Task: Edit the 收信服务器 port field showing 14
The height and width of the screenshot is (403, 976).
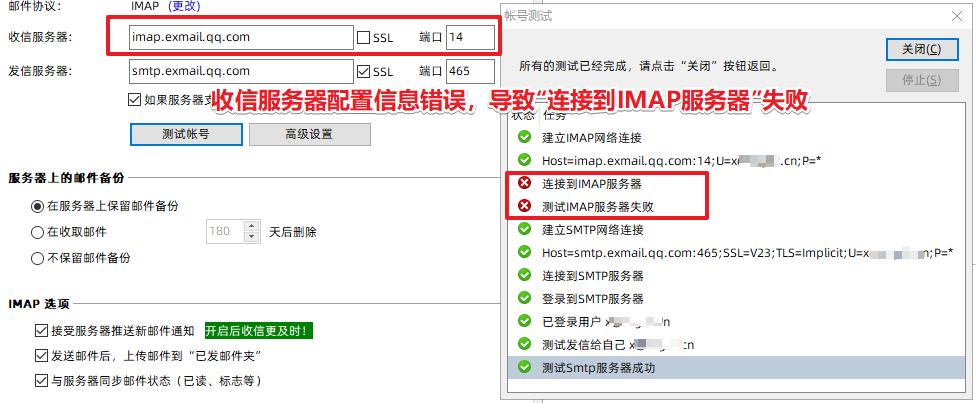Action: point(471,37)
